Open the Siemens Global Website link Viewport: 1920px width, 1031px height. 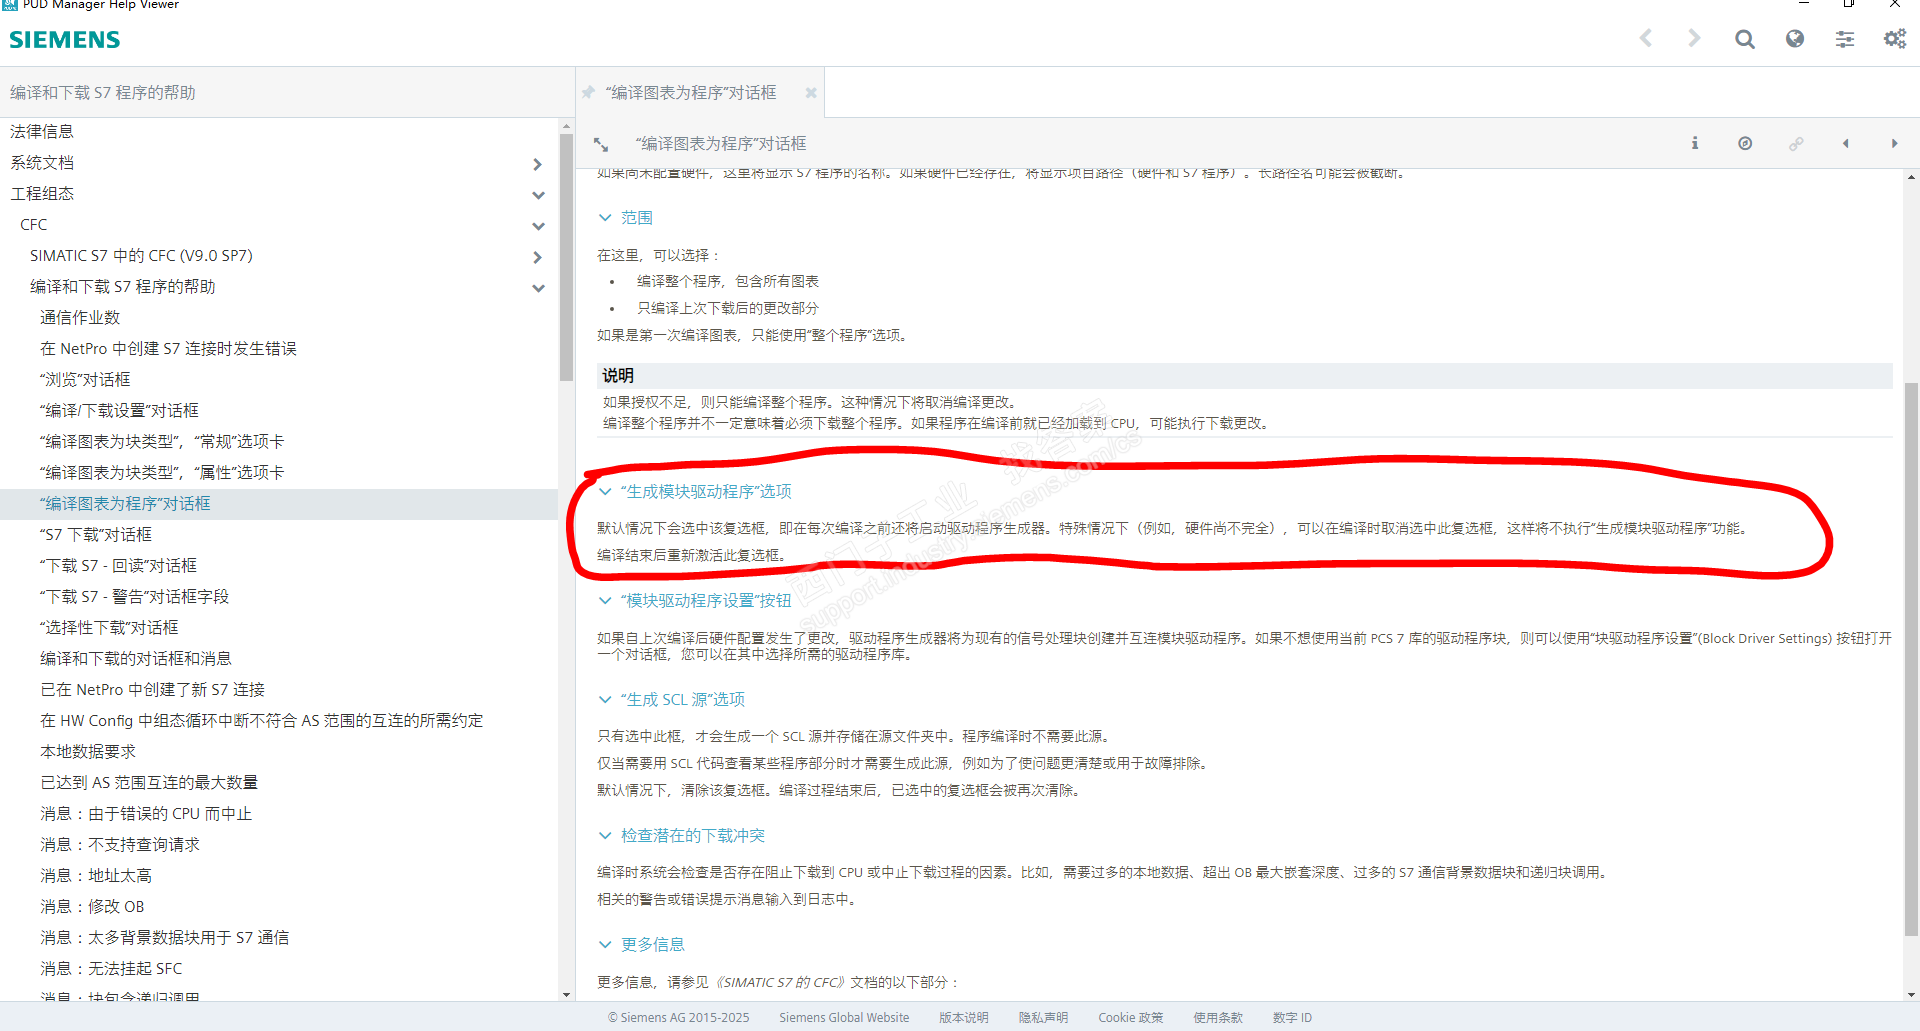(x=844, y=1017)
